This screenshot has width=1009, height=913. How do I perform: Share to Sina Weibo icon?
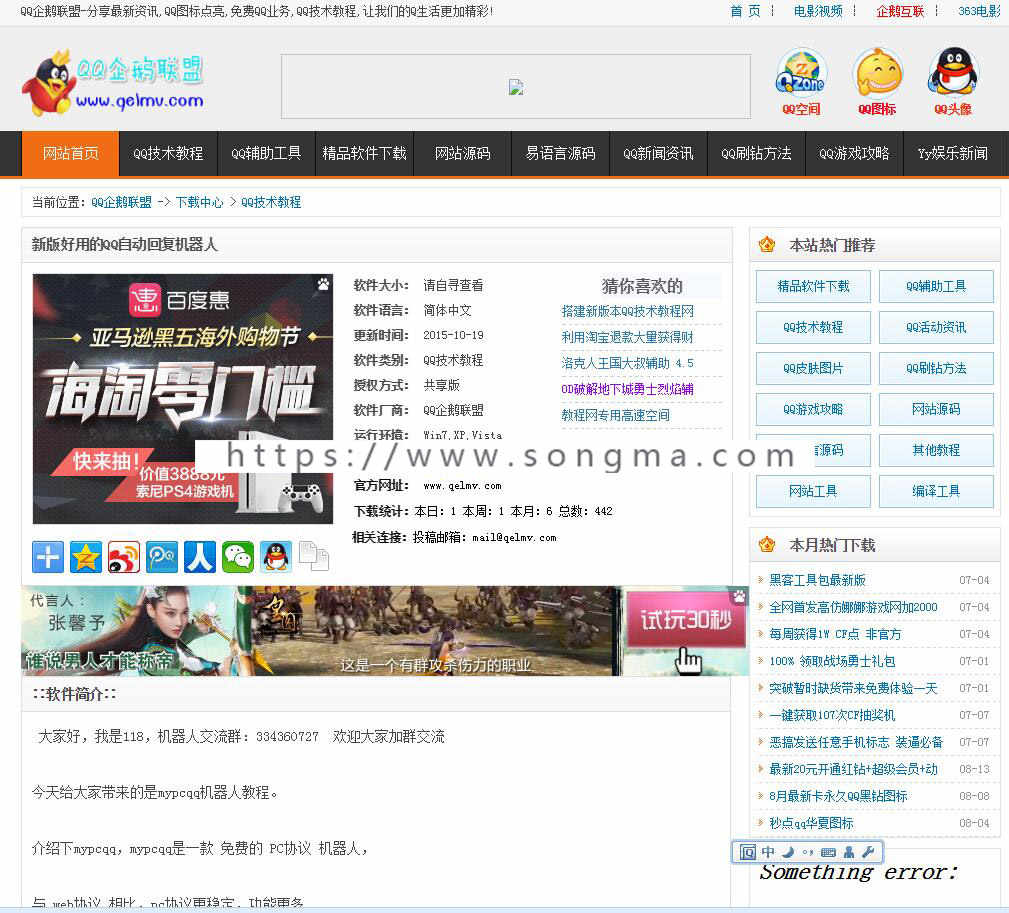(124, 557)
